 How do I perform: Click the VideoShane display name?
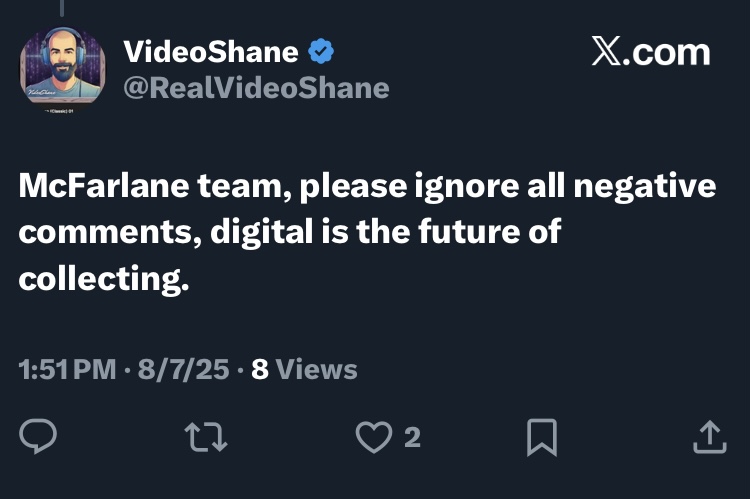pyautogui.click(x=210, y=51)
